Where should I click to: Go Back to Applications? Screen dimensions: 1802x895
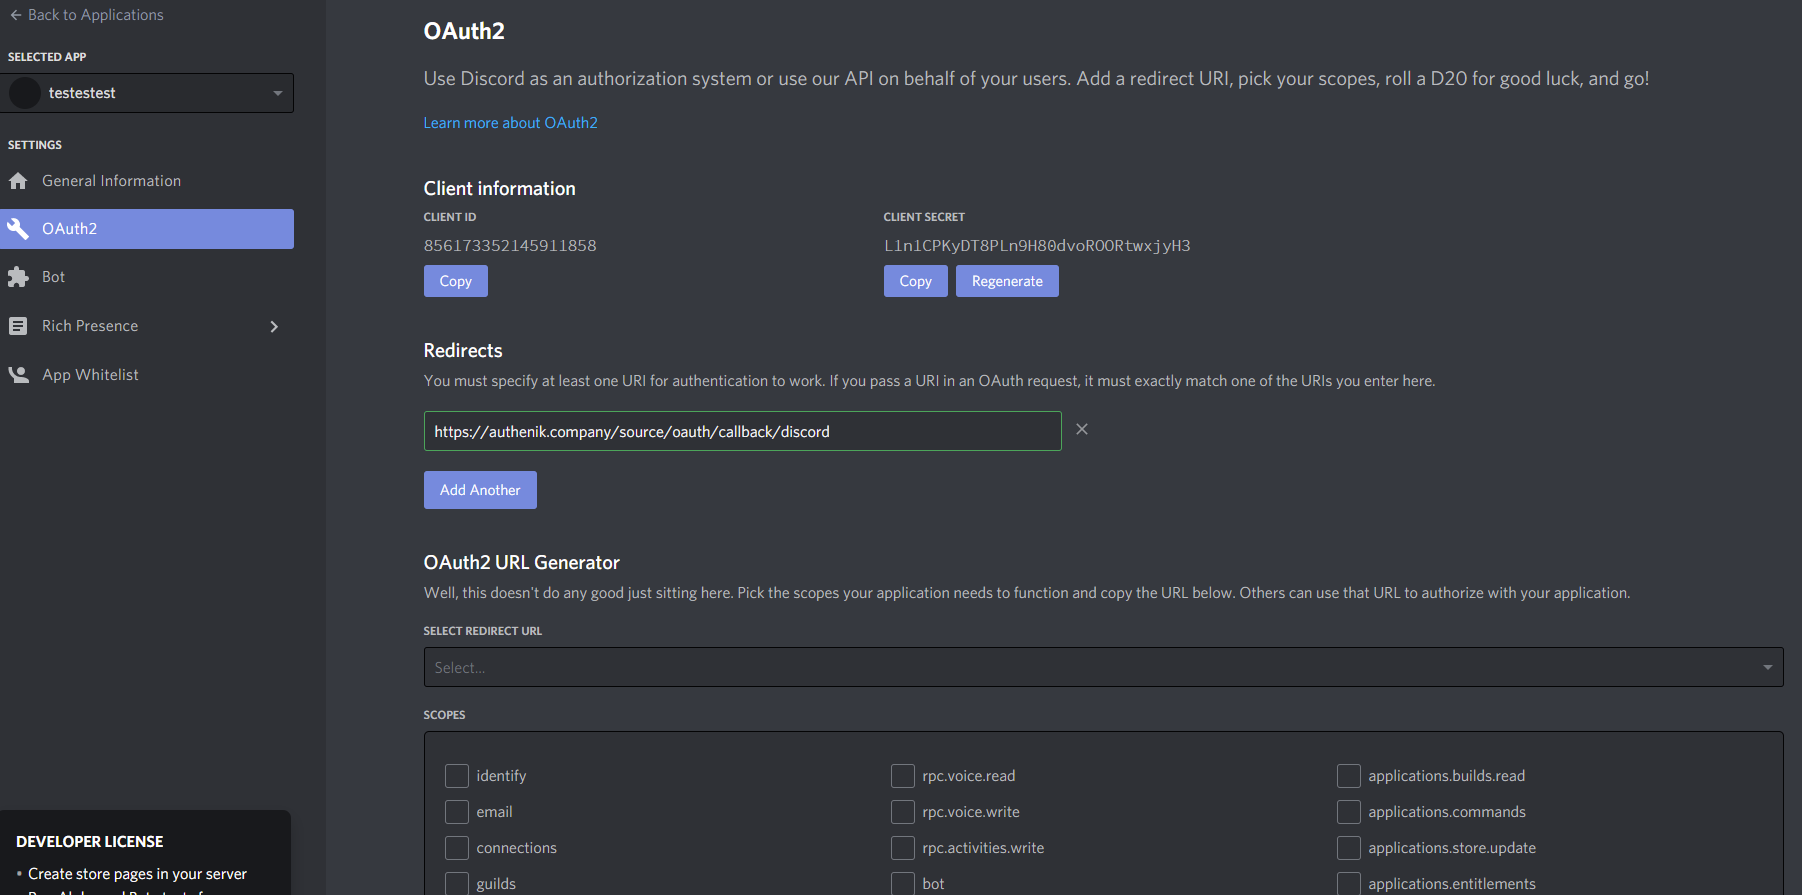(95, 15)
